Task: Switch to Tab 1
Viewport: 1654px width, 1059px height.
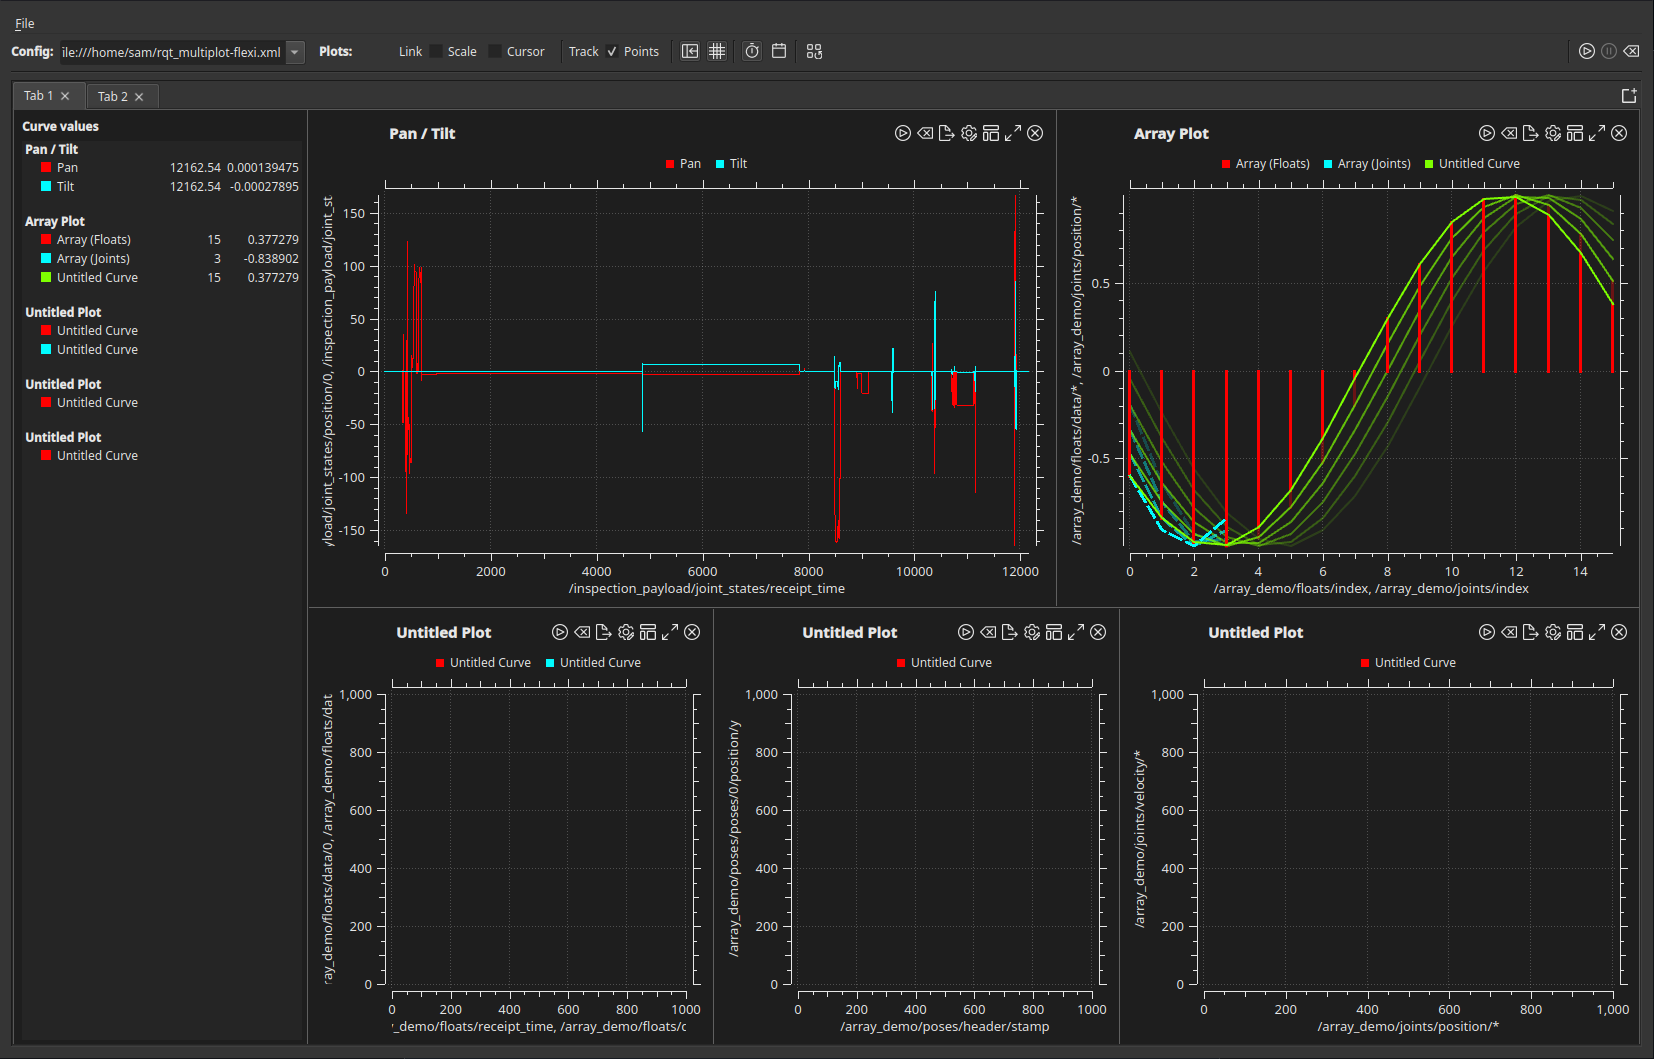Action: (38, 96)
